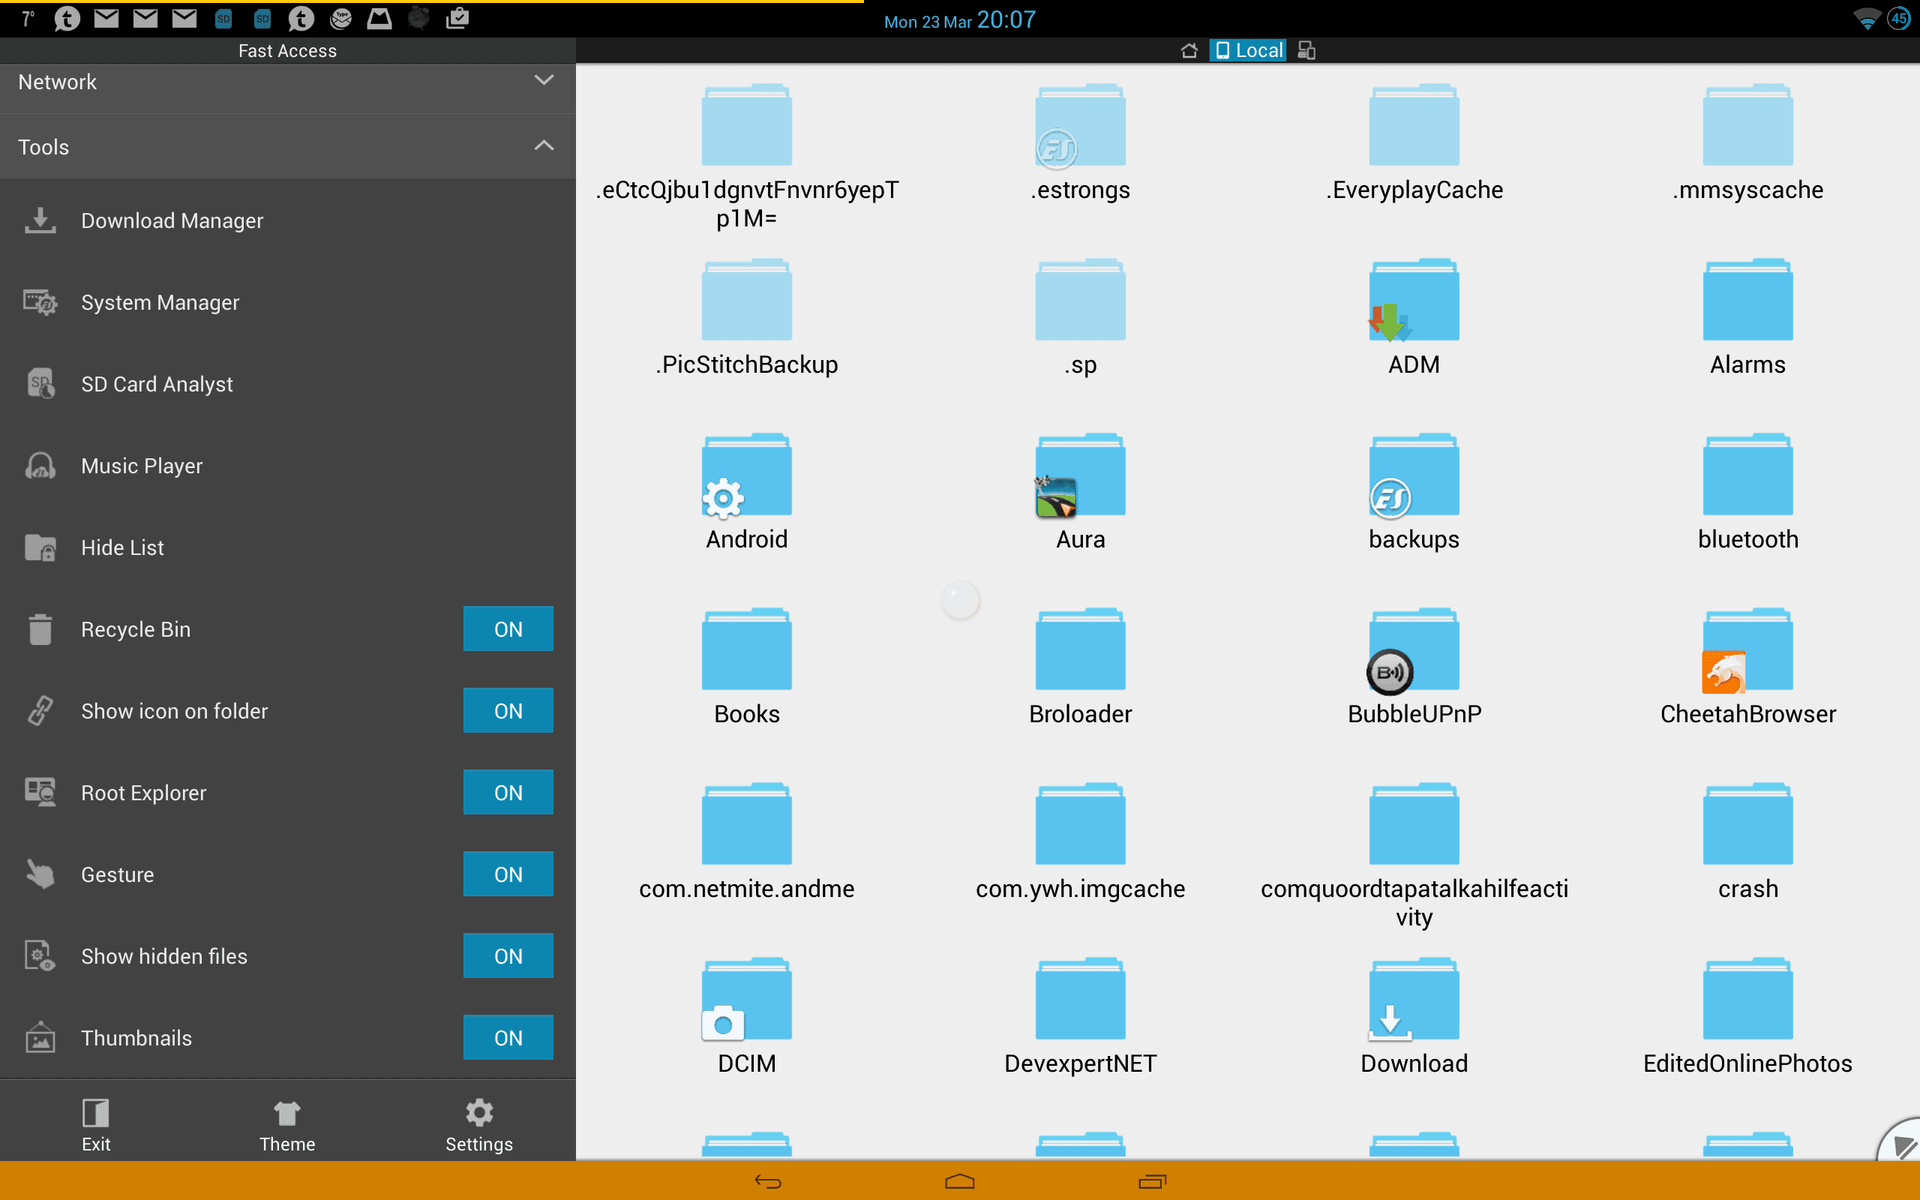Image resolution: width=1920 pixels, height=1200 pixels.
Task: Open the crash folder
Action: point(1748,842)
